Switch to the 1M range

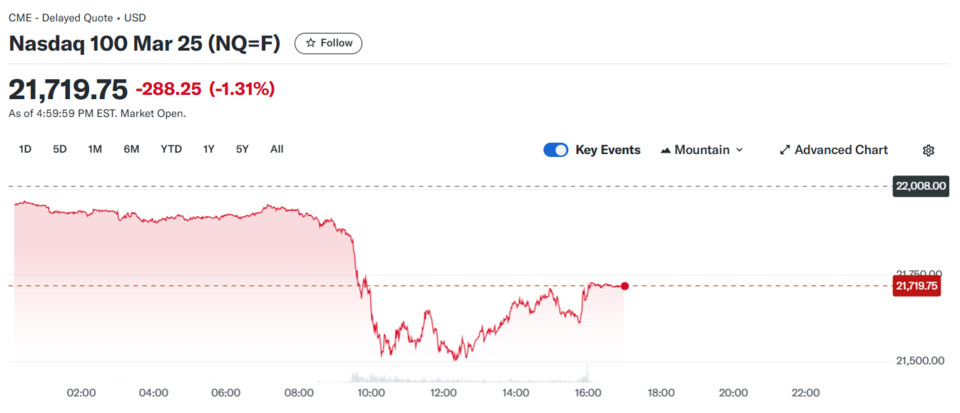[94, 149]
